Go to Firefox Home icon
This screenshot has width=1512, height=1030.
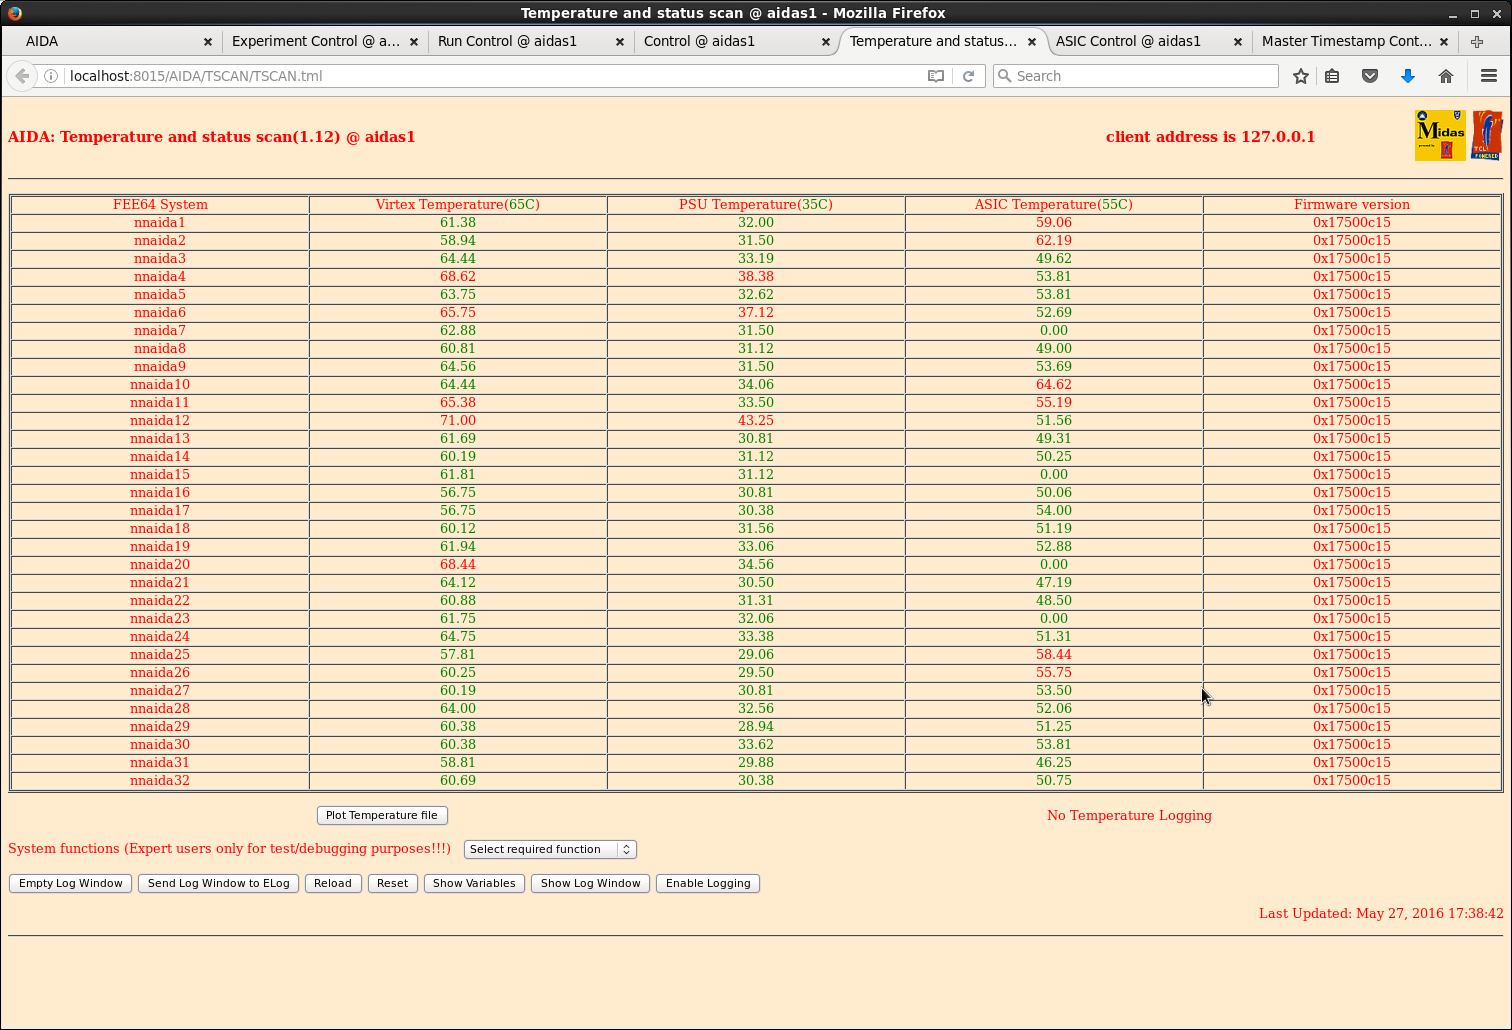coord(1446,76)
